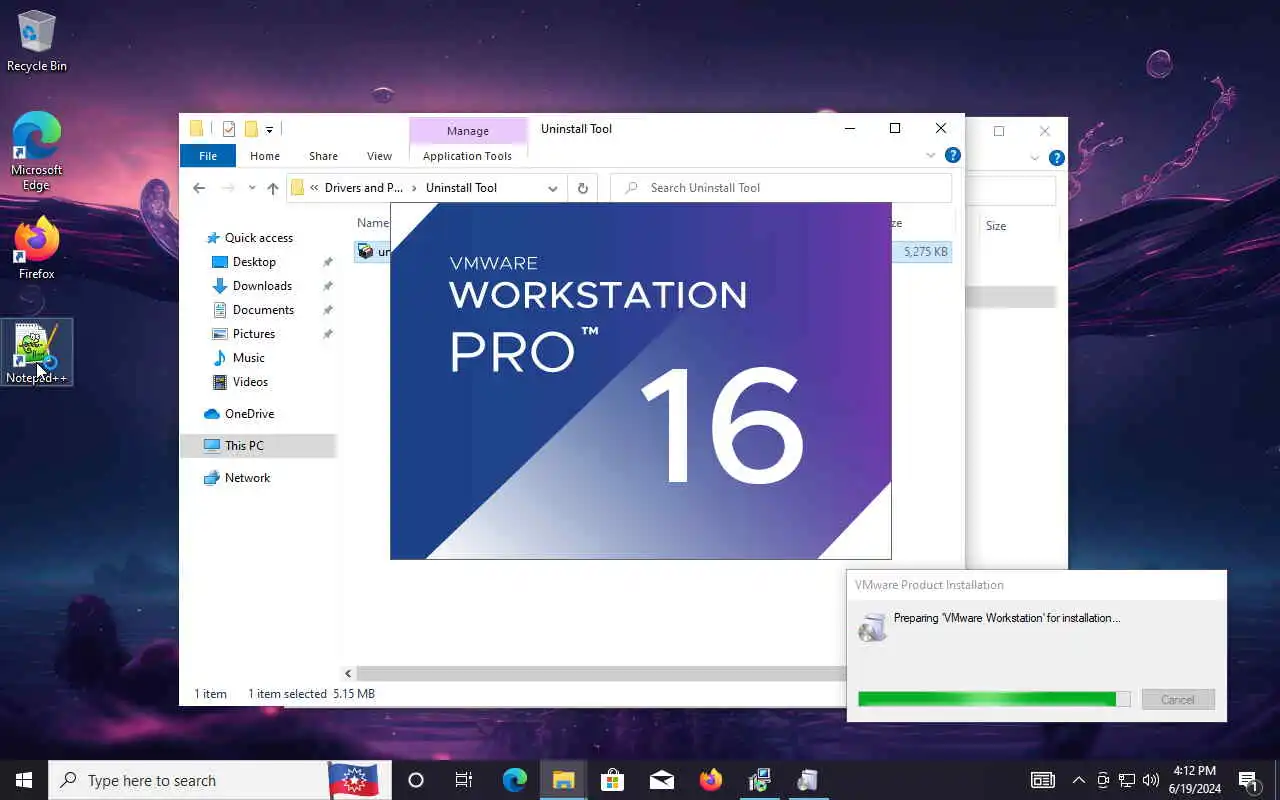Screen dimensions: 1280x800
Task: Click the Type here to search box
Action: coord(190,780)
